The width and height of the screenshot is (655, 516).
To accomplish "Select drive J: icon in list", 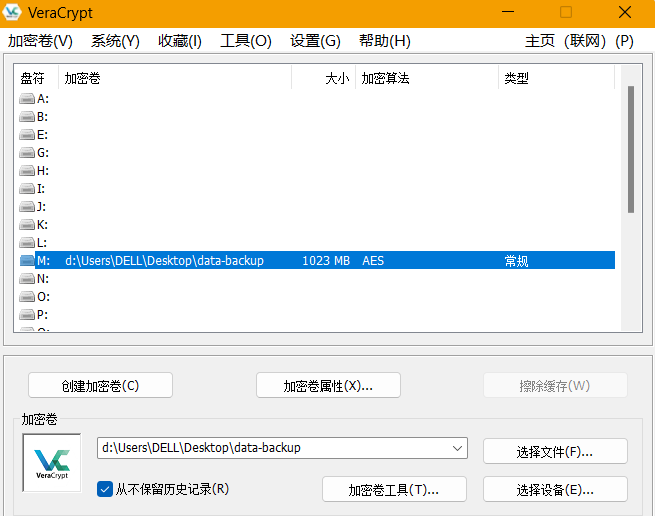I will pos(27,207).
